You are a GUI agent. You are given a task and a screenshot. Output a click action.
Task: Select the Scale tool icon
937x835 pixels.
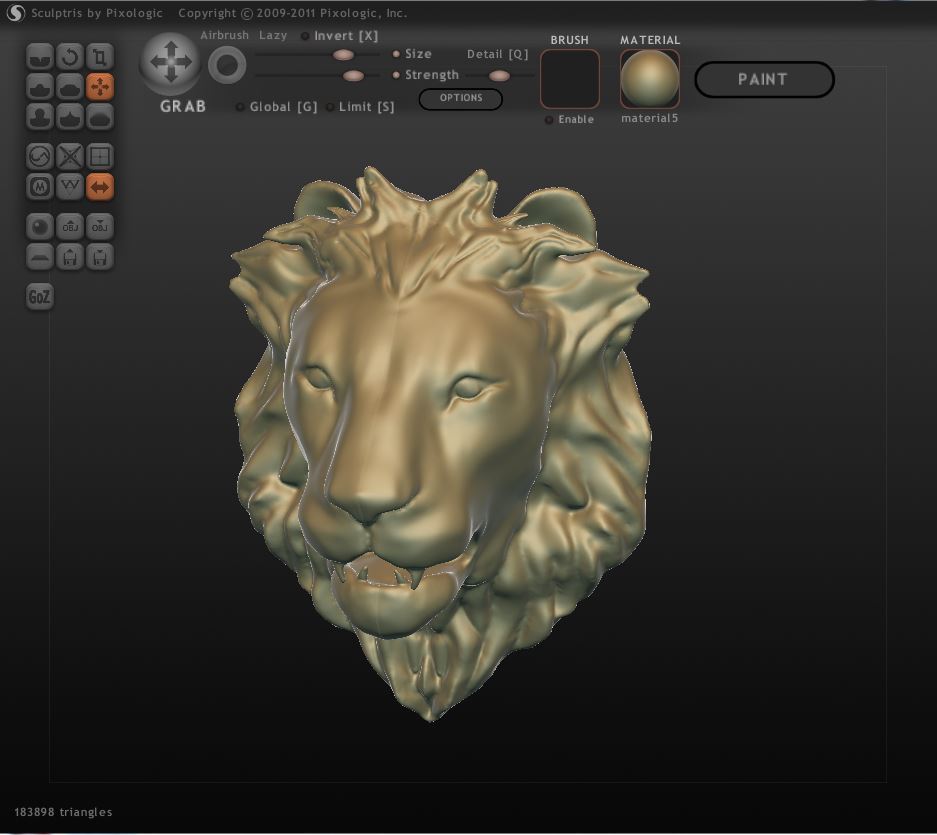(100, 57)
